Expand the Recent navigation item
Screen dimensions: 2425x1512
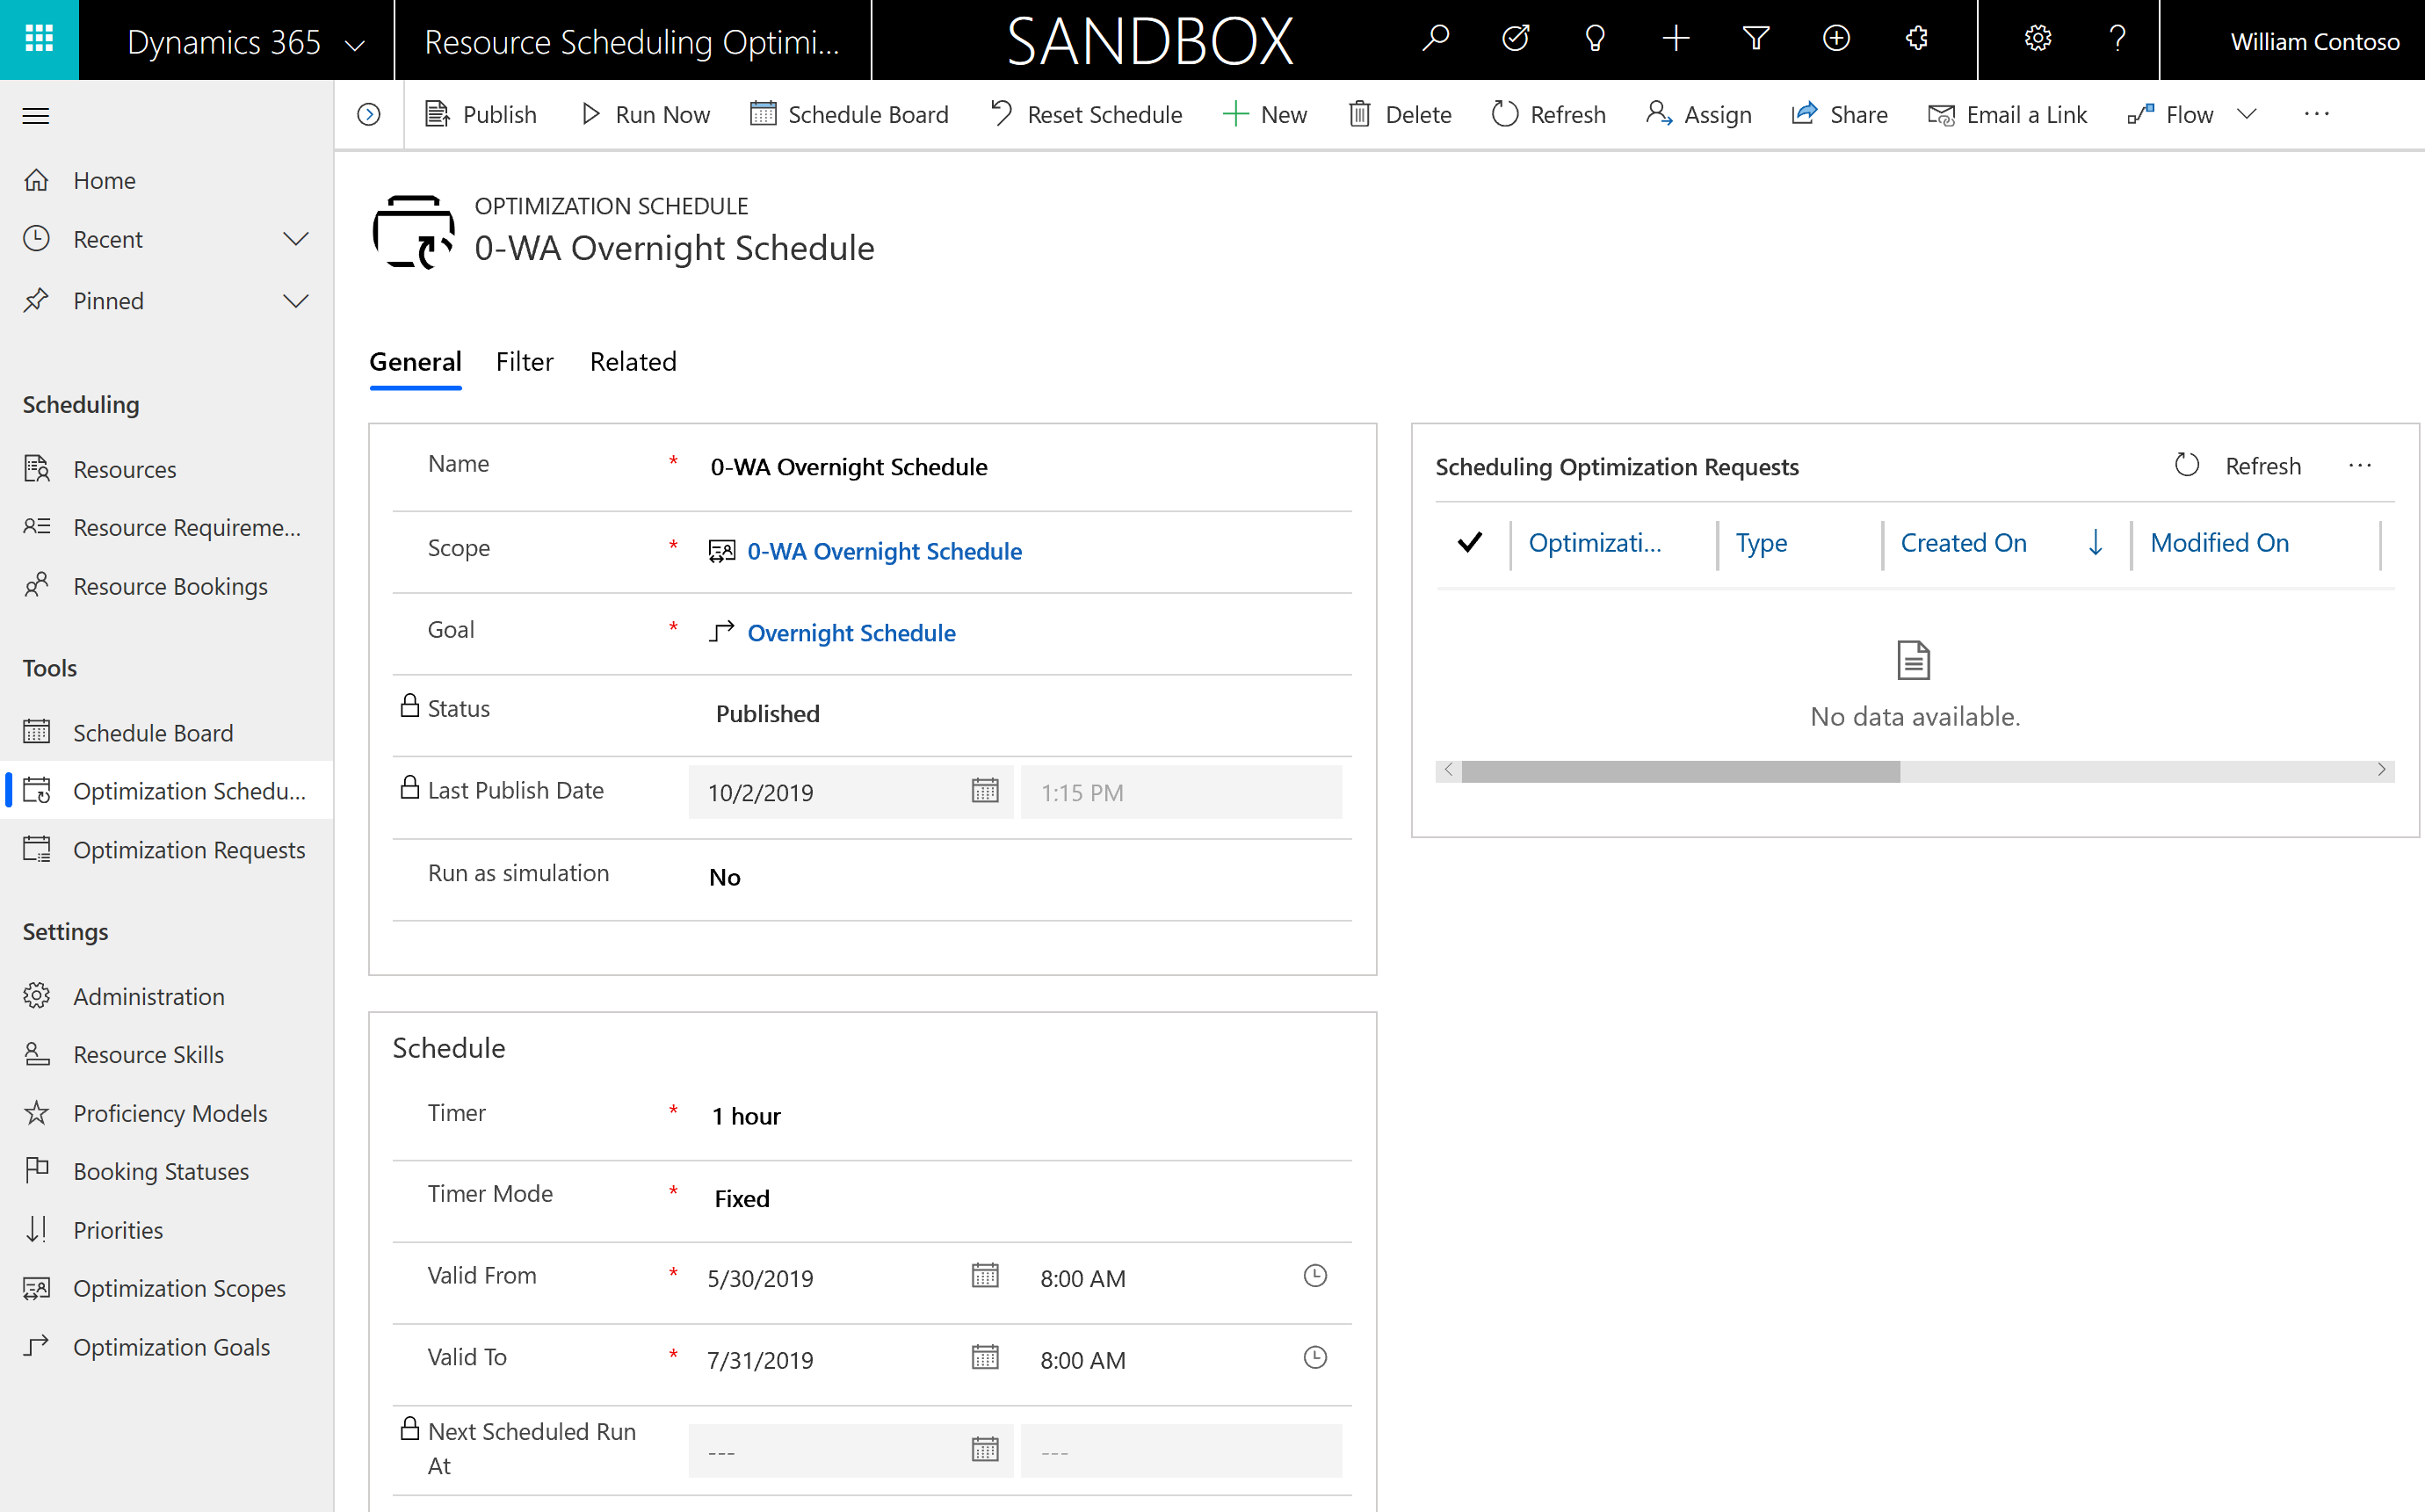(296, 239)
